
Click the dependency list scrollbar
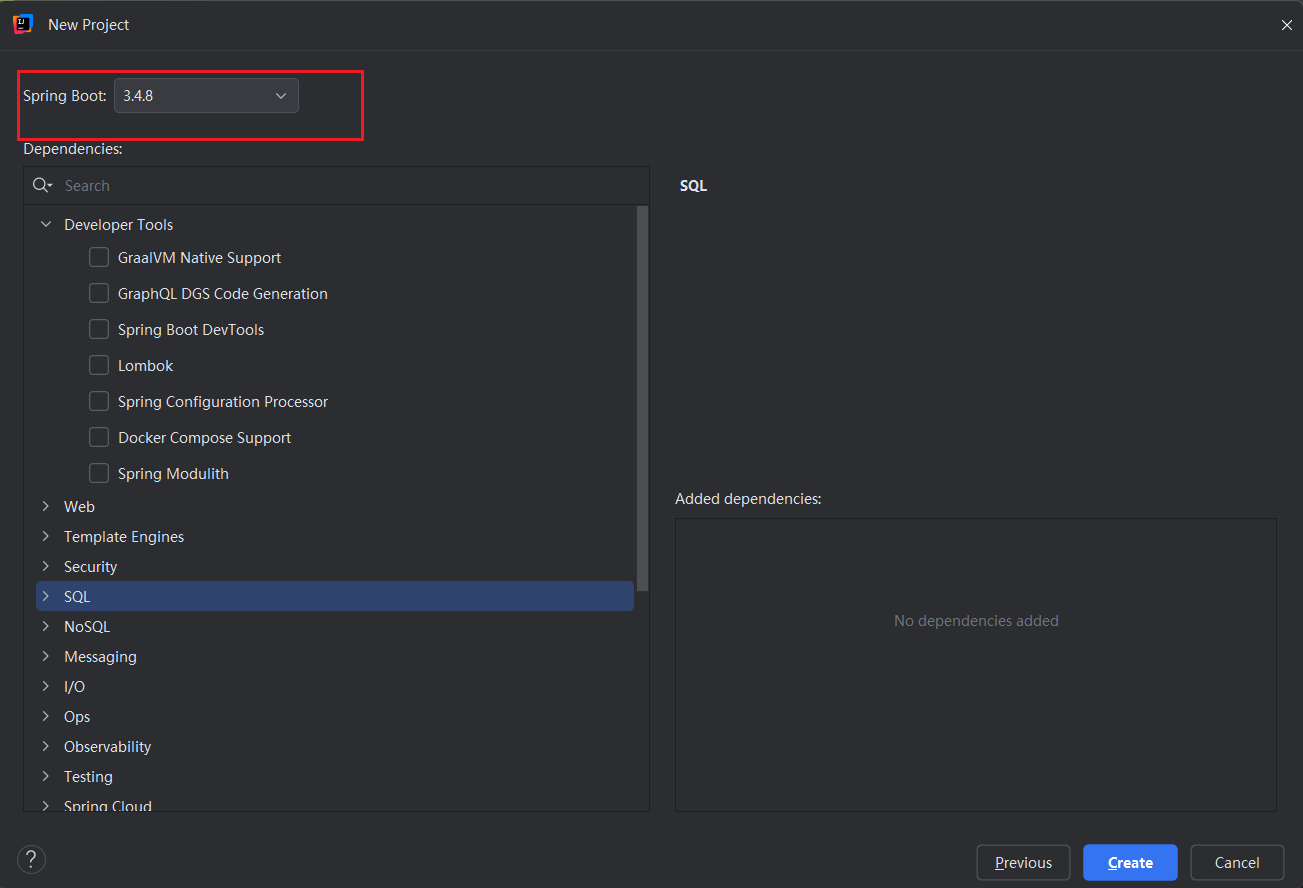pyautogui.click(x=643, y=398)
